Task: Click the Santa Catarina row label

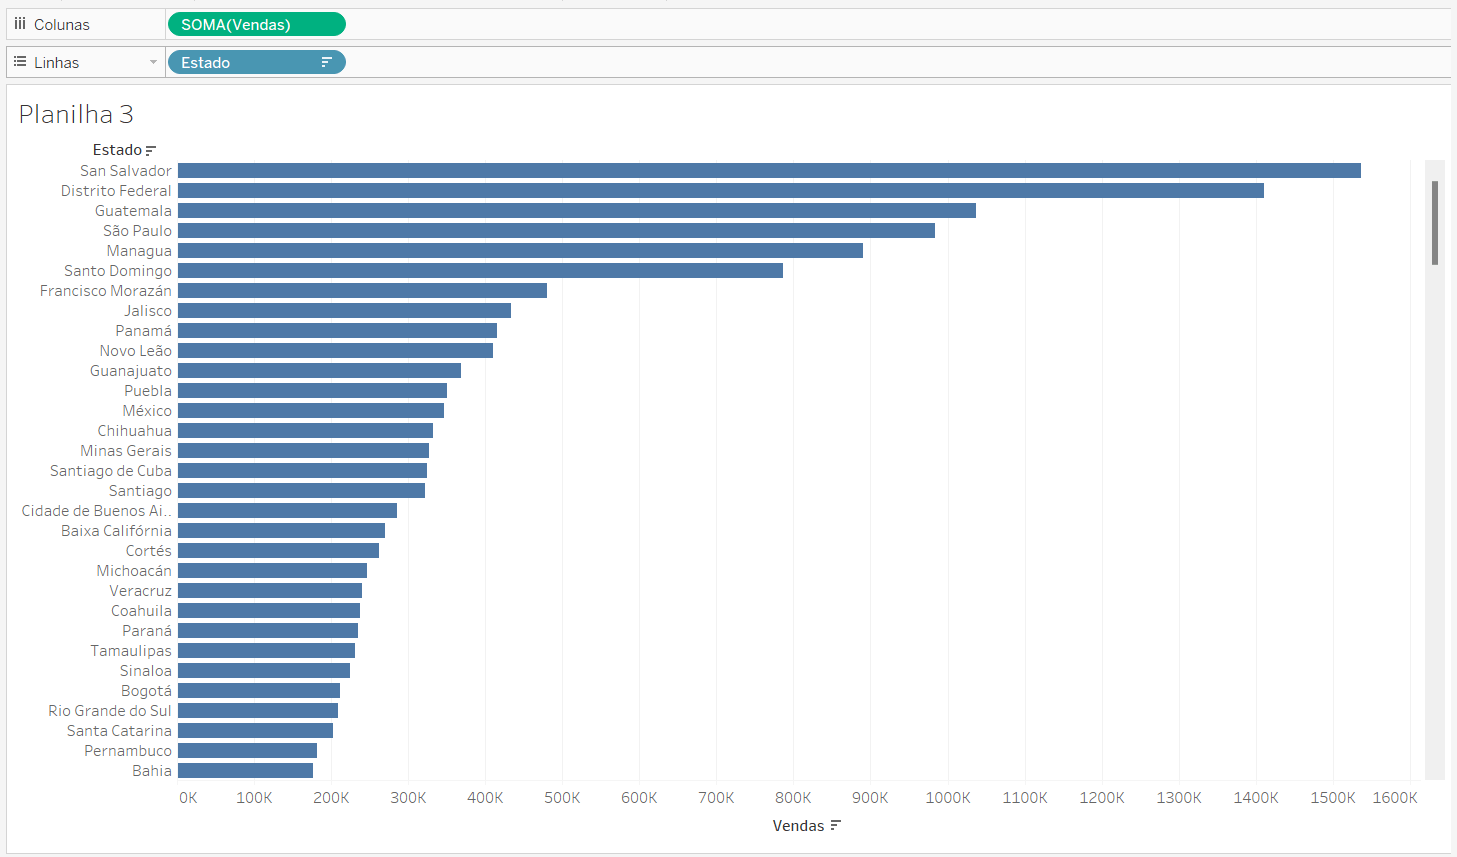Action: tap(119, 731)
